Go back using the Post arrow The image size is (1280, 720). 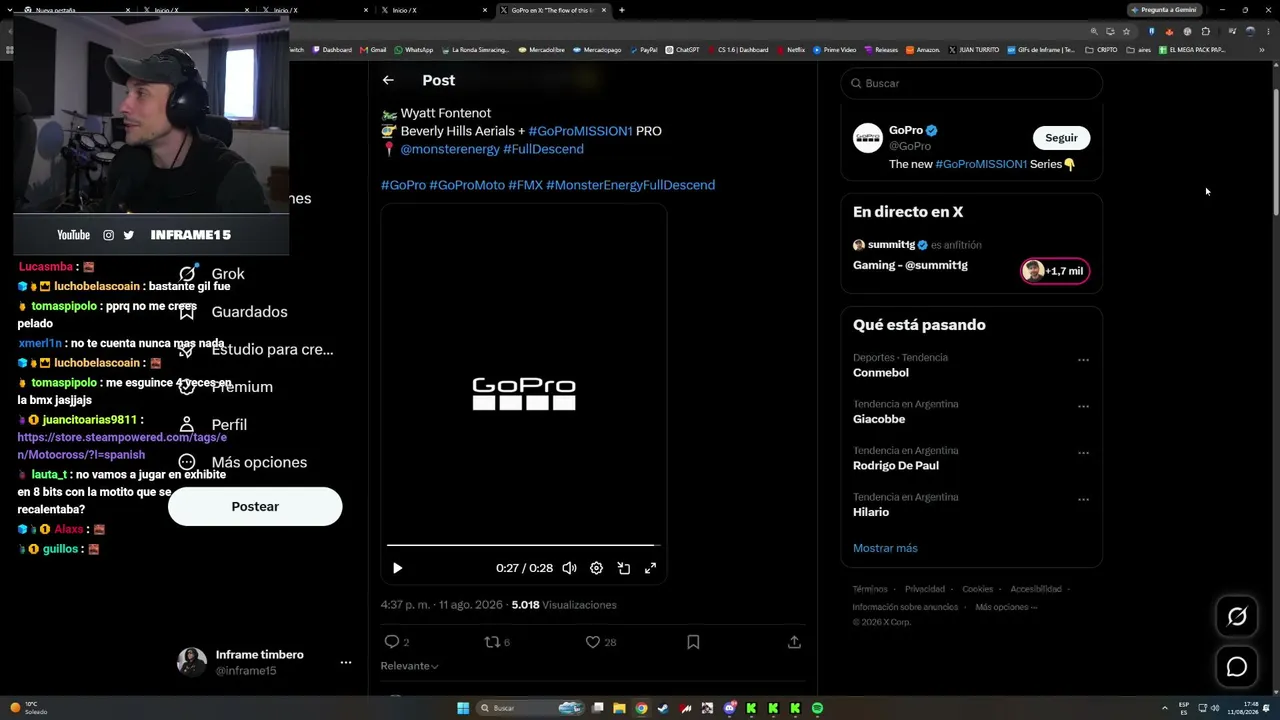tap(388, 80)
